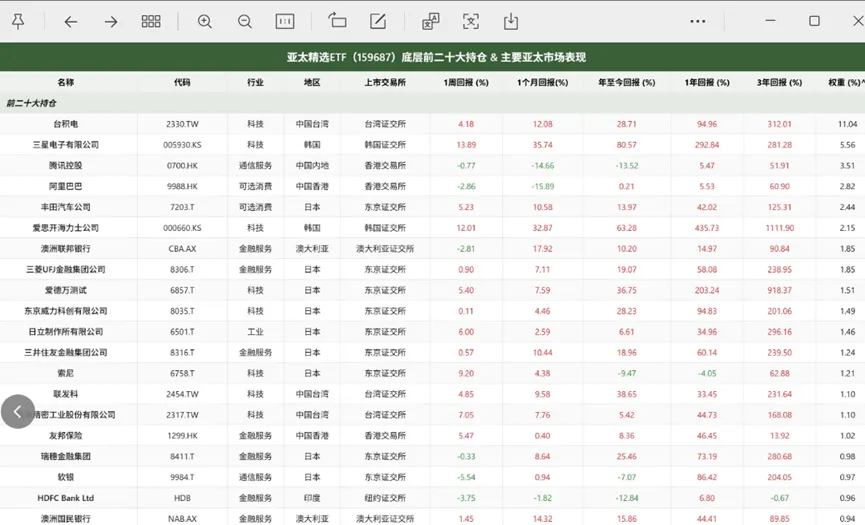Click the 1111.90 three-year return value
This screenshot has width=865, height=525.
point(779,228)
